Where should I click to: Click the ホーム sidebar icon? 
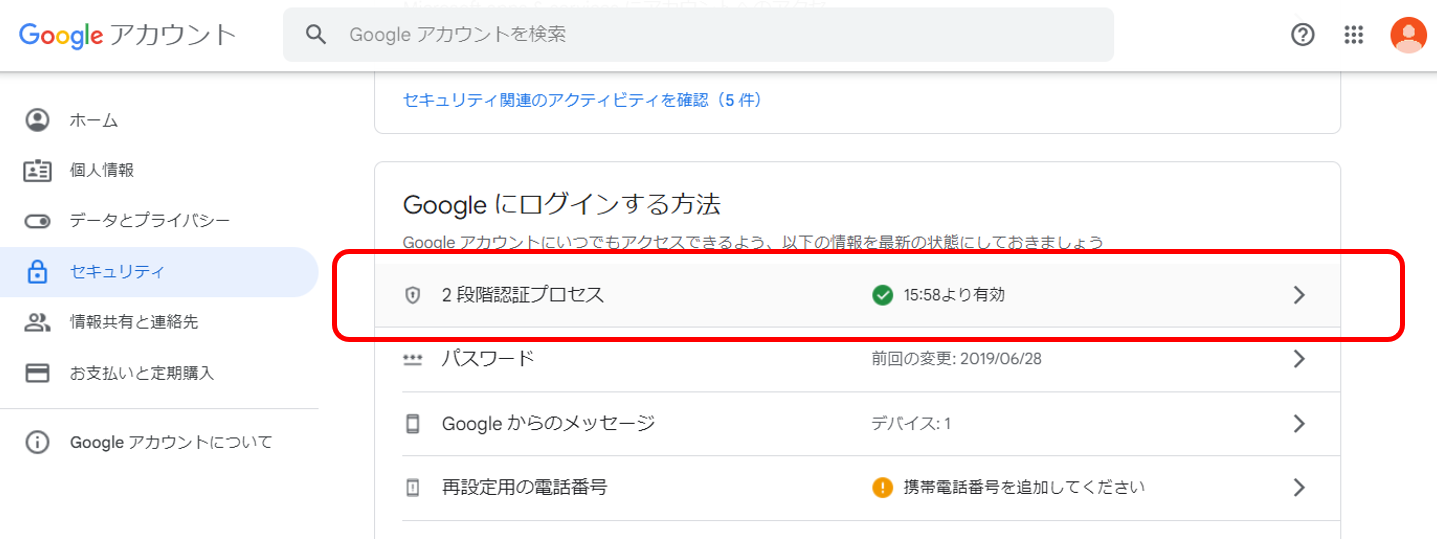point(37,120)
